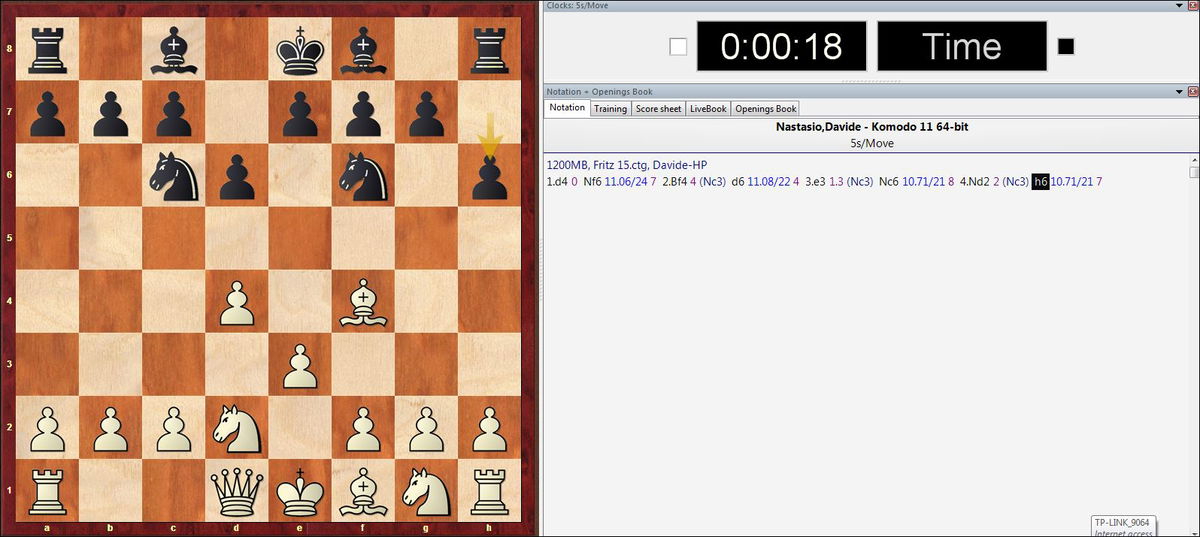Viewport: 1200px width, 537px height.
Task: Open the Openings Book tab
Action: pyautogui.click(x=766, y=108)
